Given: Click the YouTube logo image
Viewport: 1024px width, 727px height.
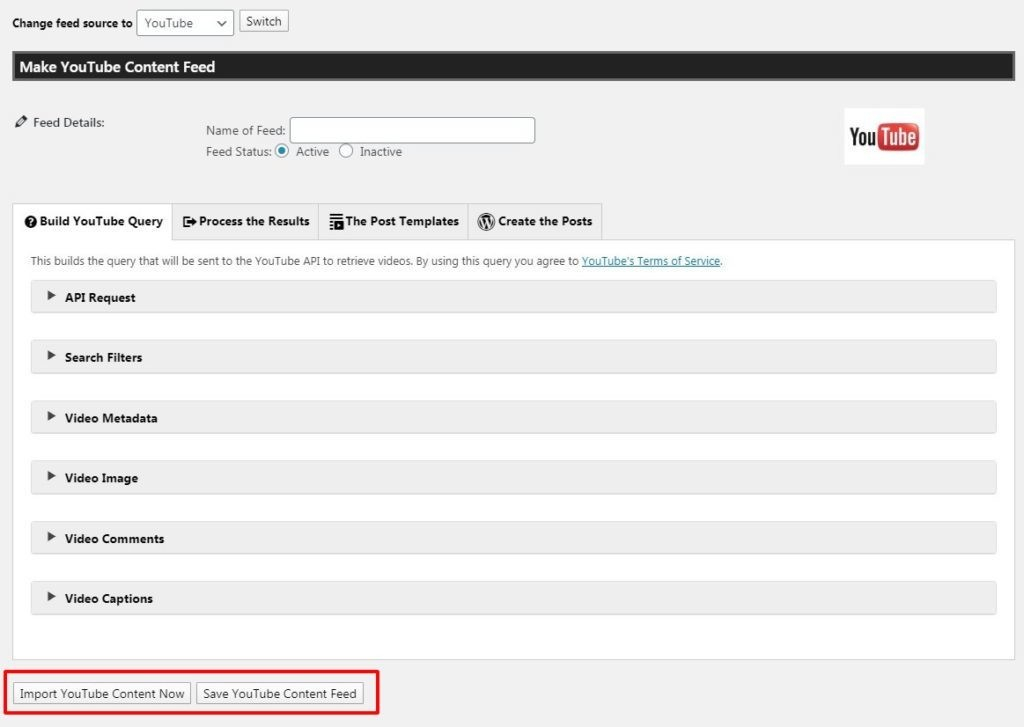Looking at the screenshot, I should coord(884,136).
